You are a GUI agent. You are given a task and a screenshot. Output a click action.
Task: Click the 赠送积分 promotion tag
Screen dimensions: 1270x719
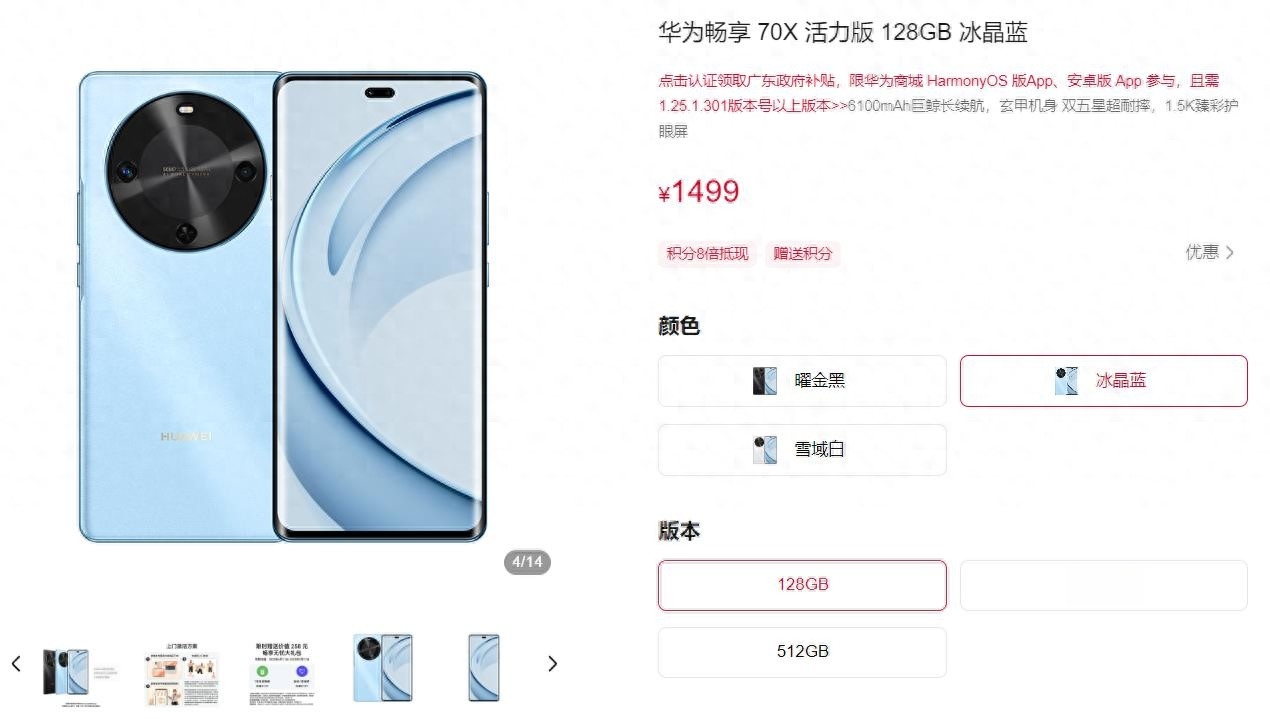pyautogui.click(x=803, y=254)
